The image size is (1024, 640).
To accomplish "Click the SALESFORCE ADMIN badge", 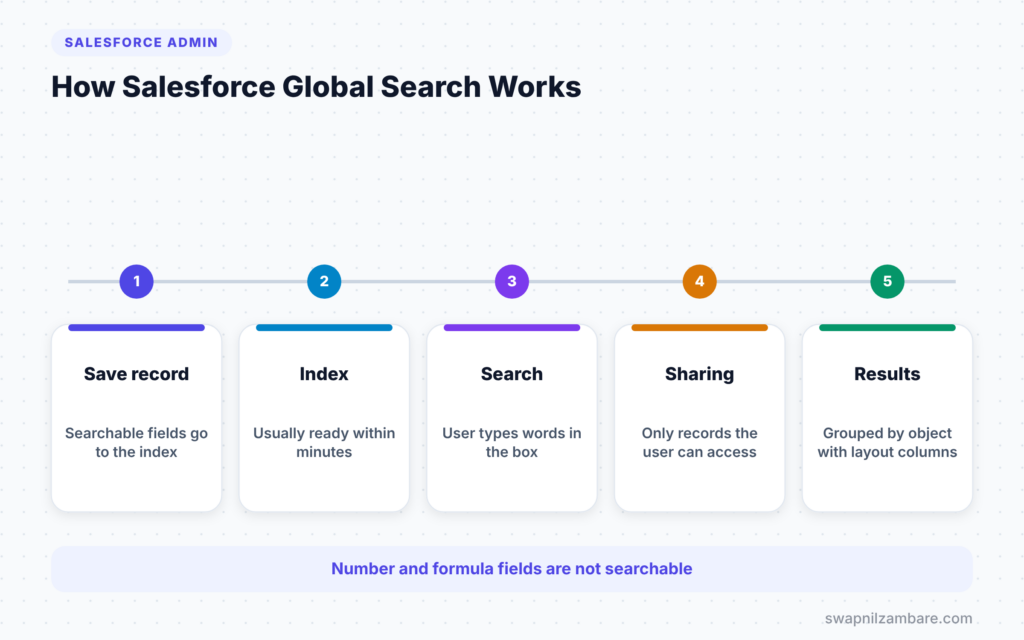I will coord(141,42).
